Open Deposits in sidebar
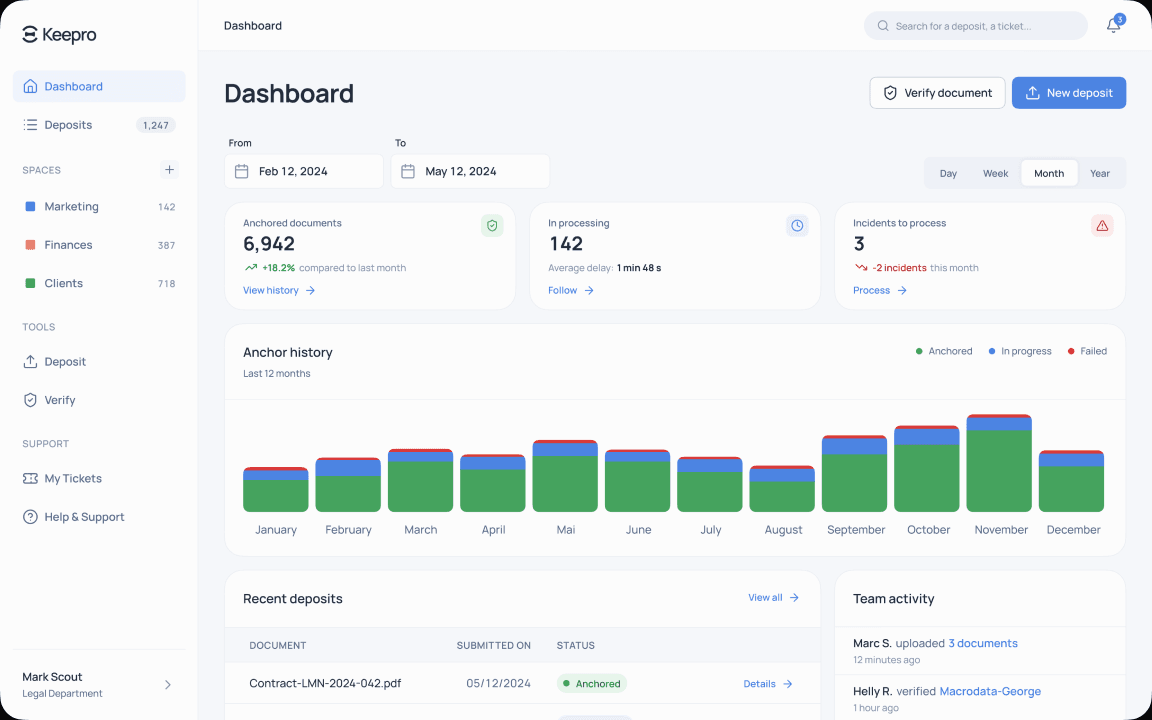The width and height of the screenshot is (1152, 720). click(99, 125)
